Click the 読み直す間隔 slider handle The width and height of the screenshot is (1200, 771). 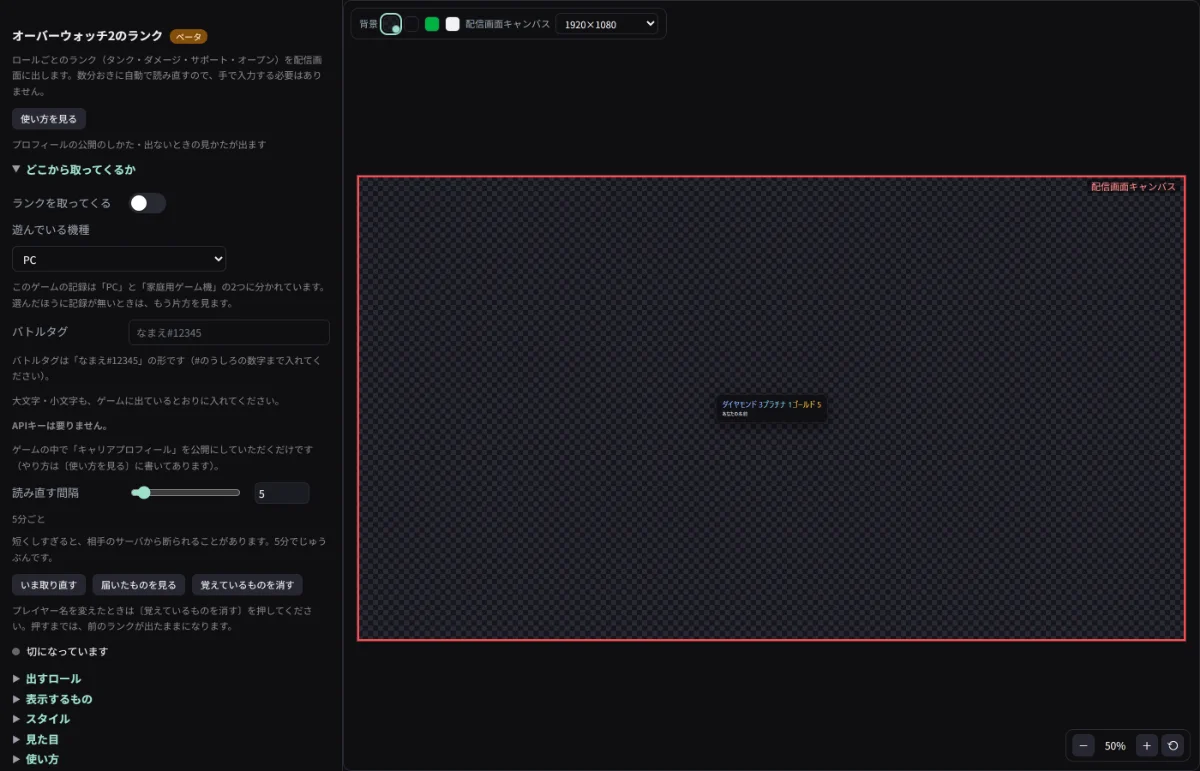[x=143, y=493]
